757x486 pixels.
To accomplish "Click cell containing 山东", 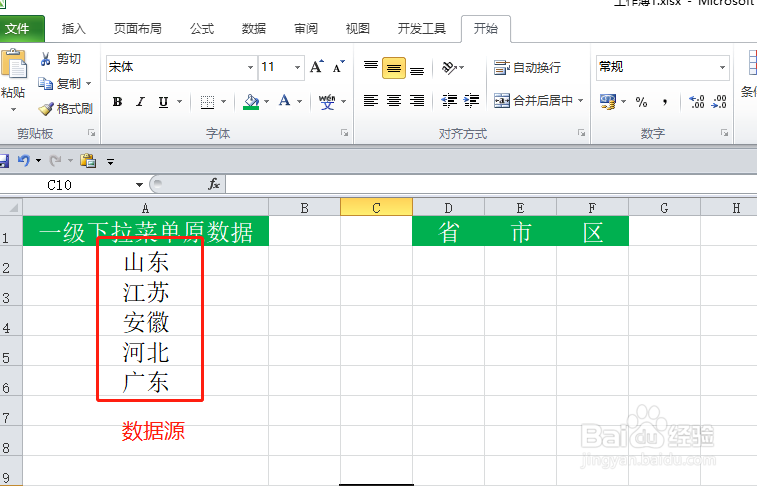I will 146,262.
